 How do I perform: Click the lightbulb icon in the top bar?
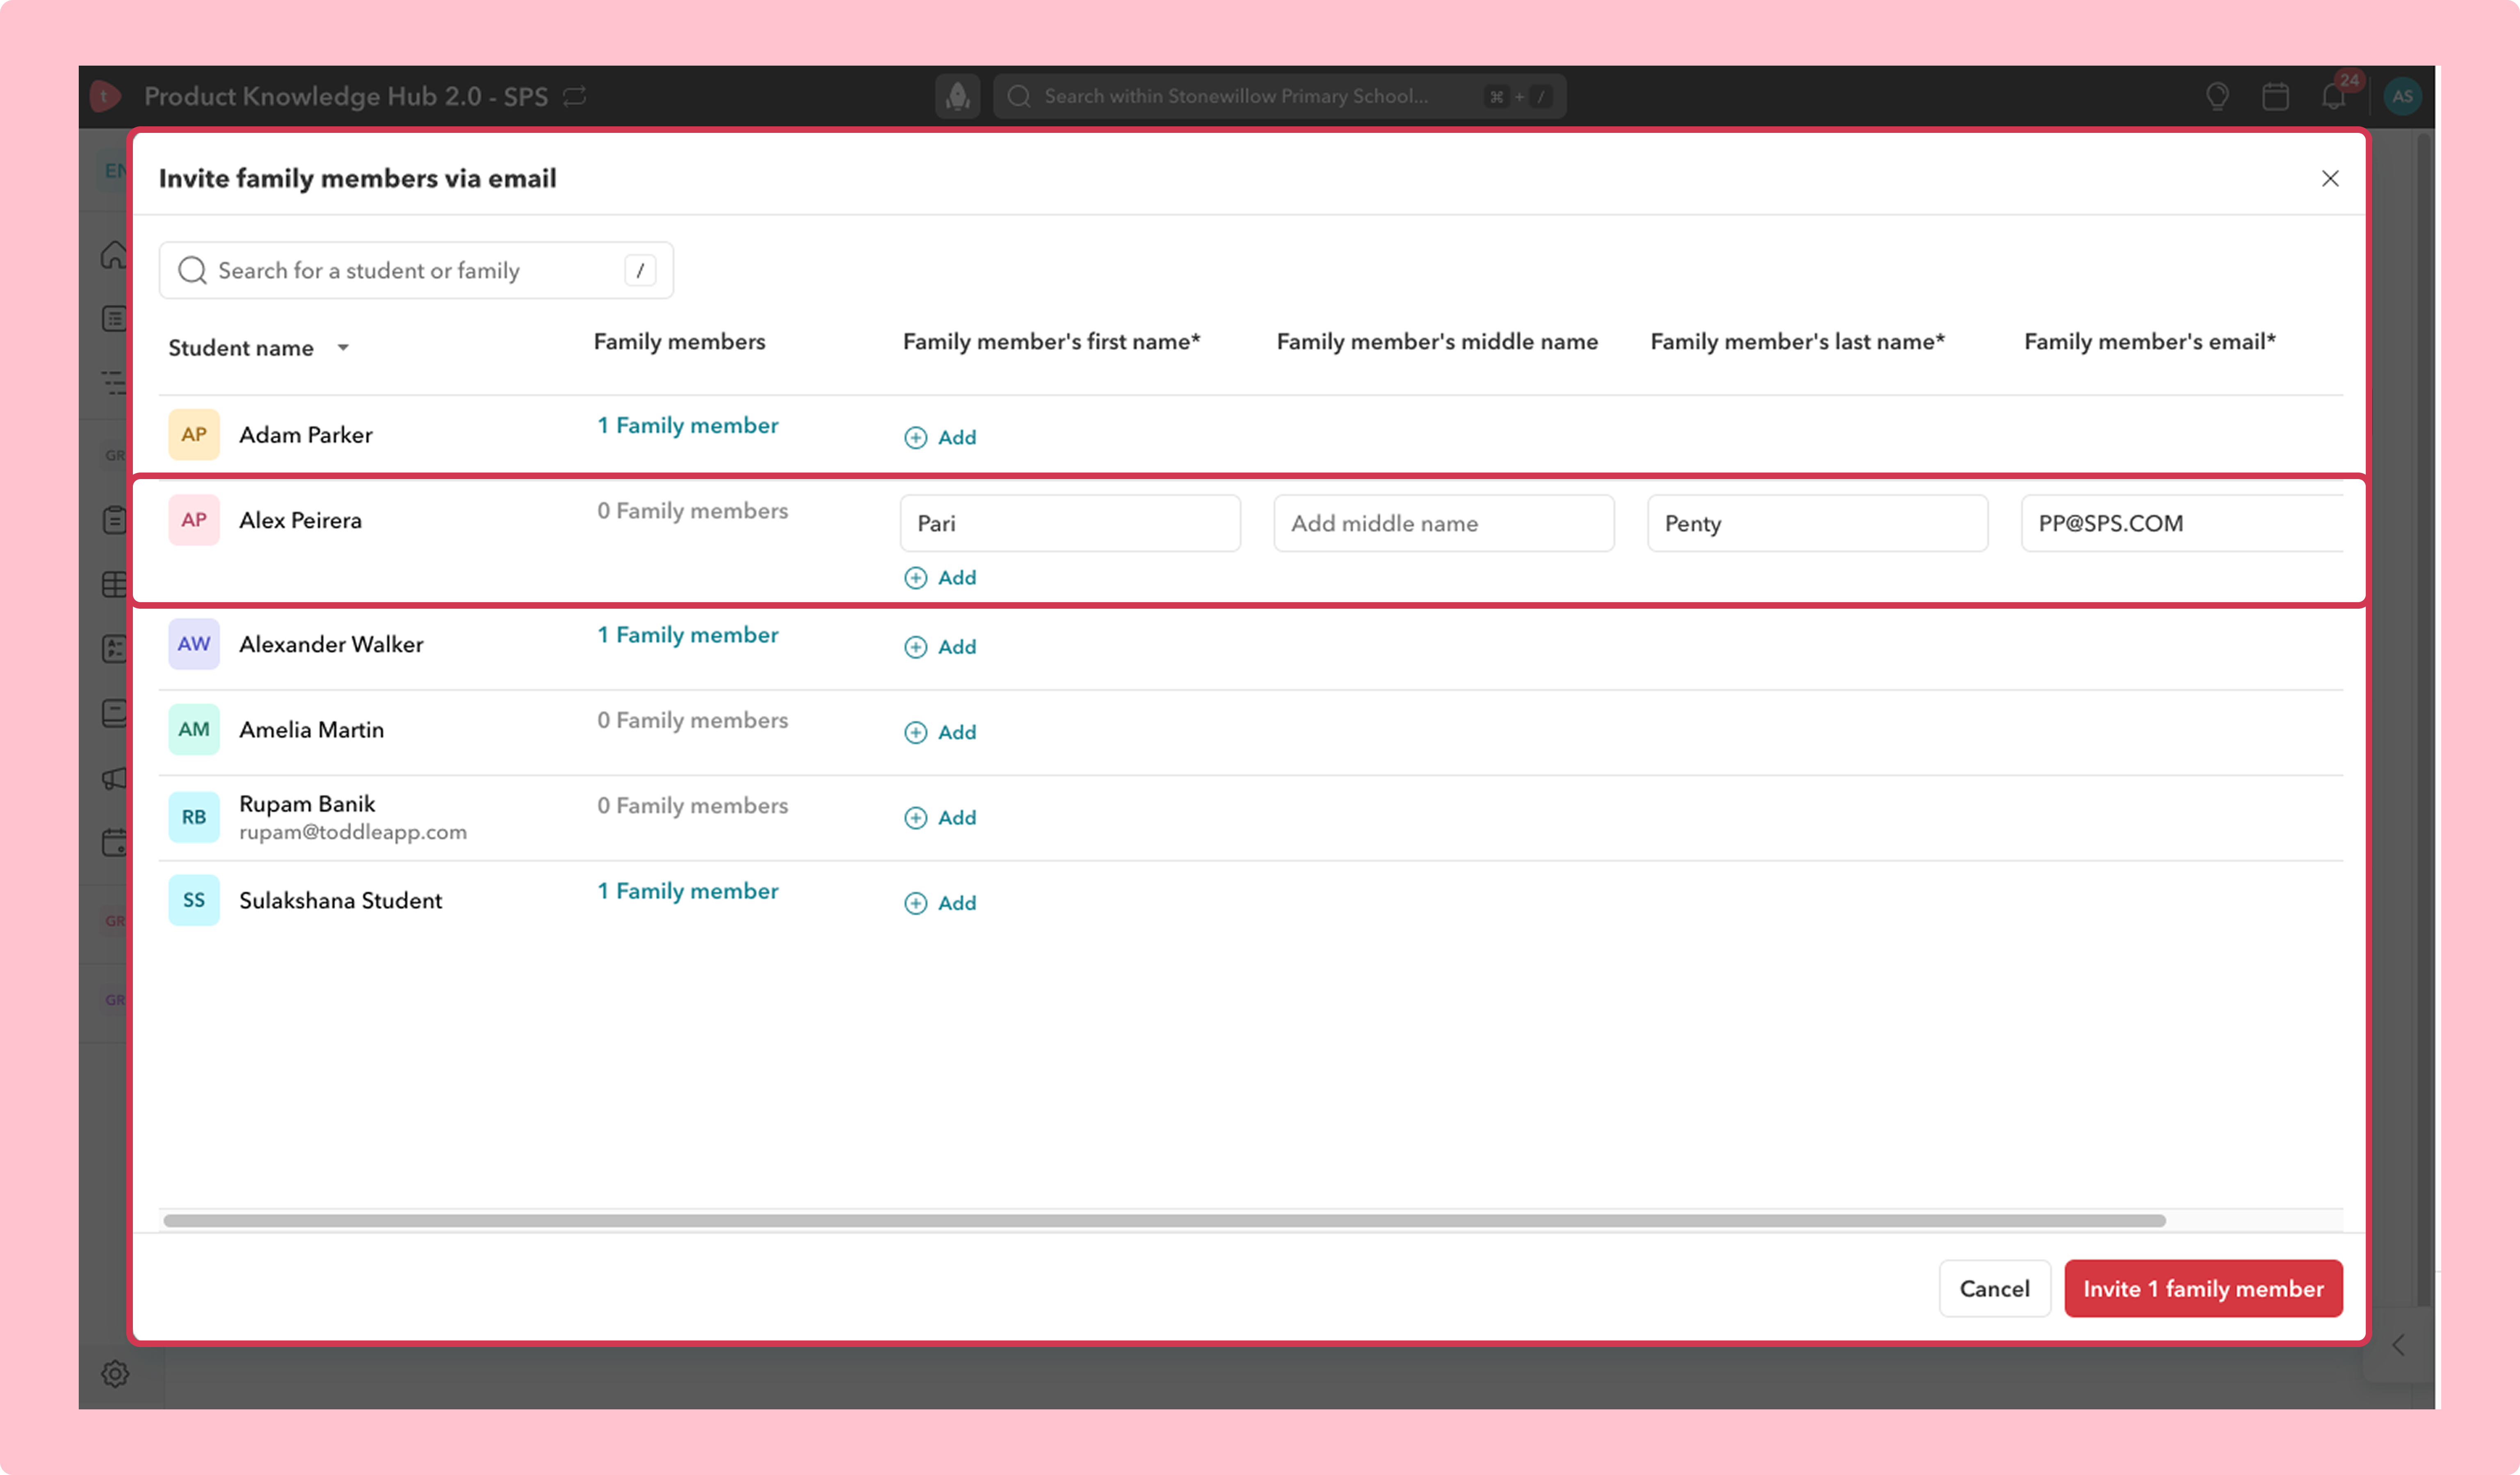[x=2217, y=96]
